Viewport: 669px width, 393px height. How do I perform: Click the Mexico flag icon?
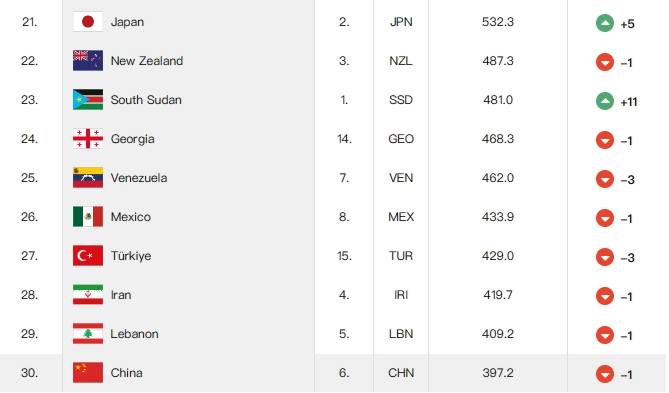point(88,217)
